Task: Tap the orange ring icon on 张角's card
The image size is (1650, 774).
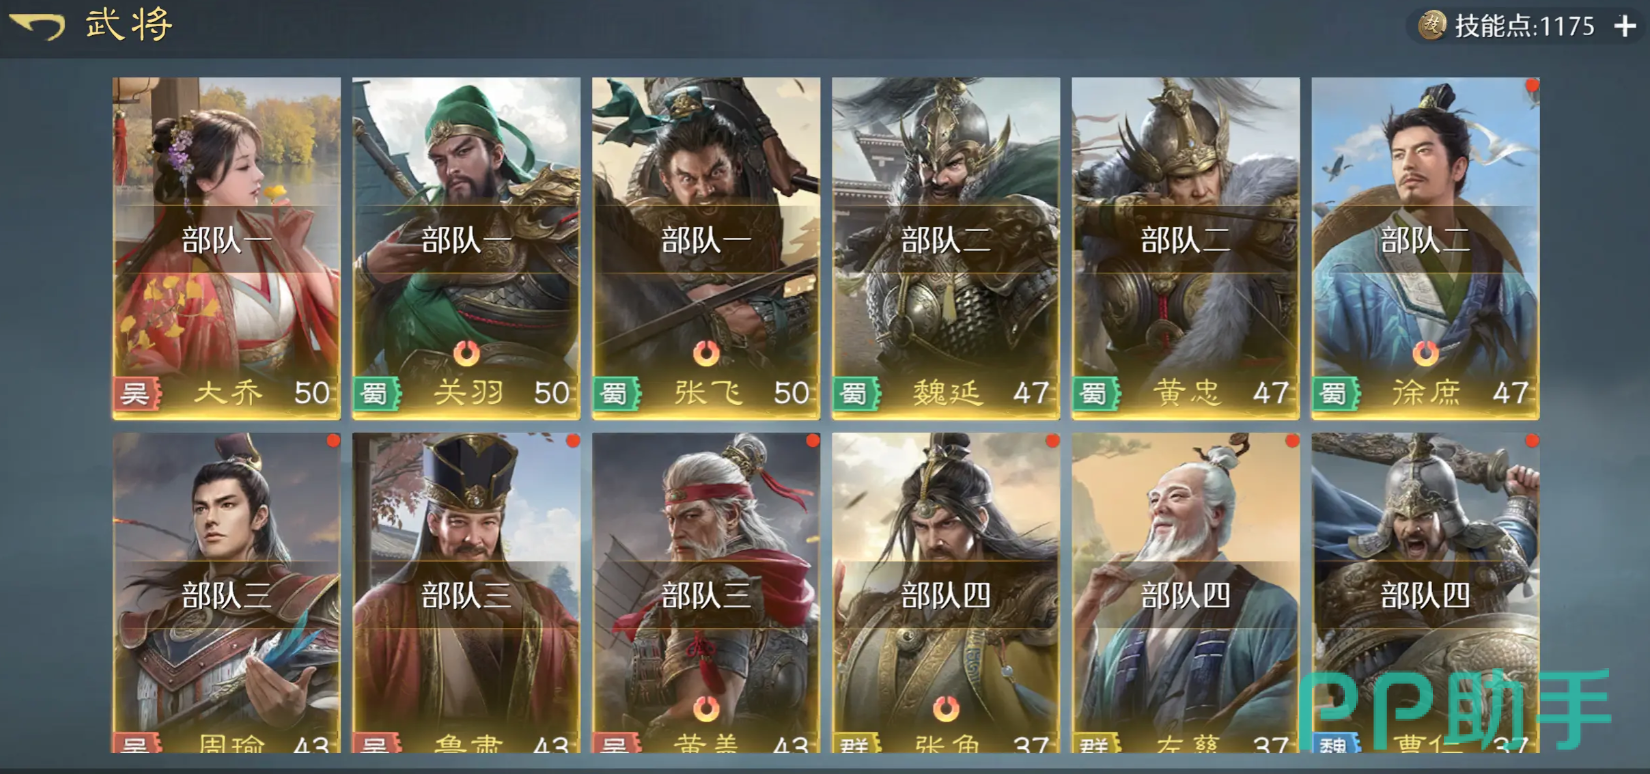Action: tap(946, 709)
